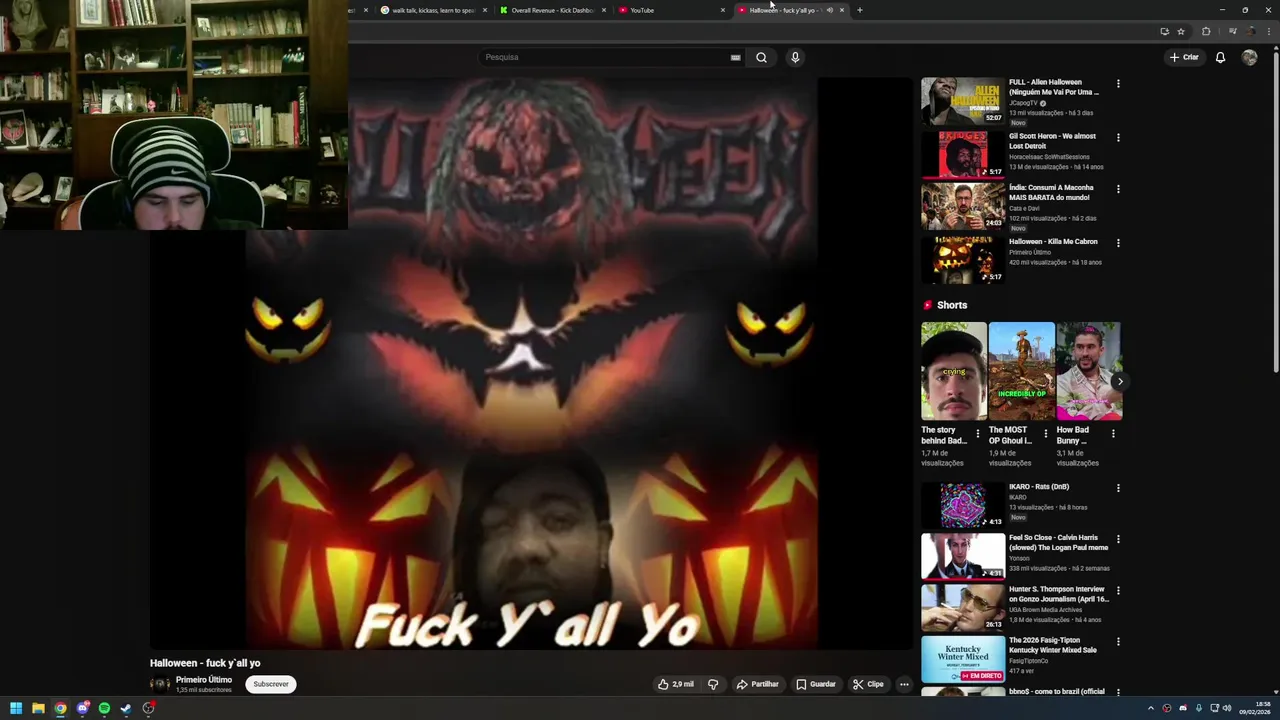Open more actions menu below video
Screen dimensions: 1280x720
[904, 684]
